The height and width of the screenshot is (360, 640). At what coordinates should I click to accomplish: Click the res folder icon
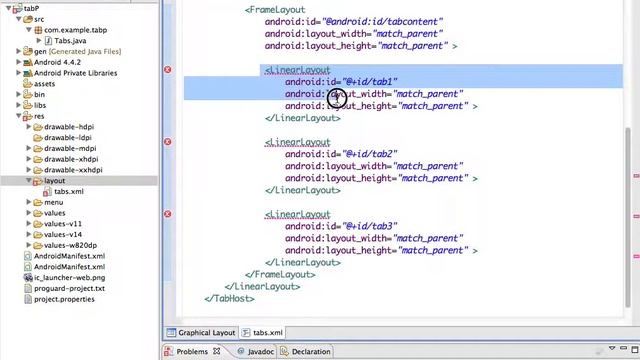(x=28, y=116)
